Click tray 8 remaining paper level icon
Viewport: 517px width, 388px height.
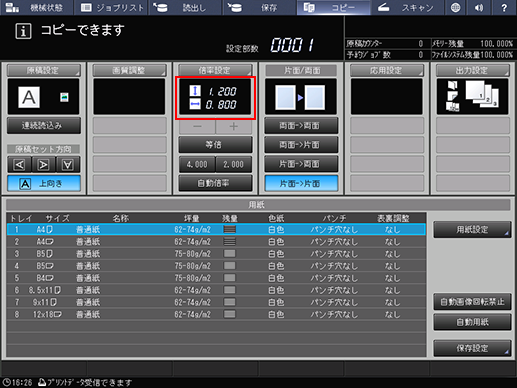click(230, 314)
